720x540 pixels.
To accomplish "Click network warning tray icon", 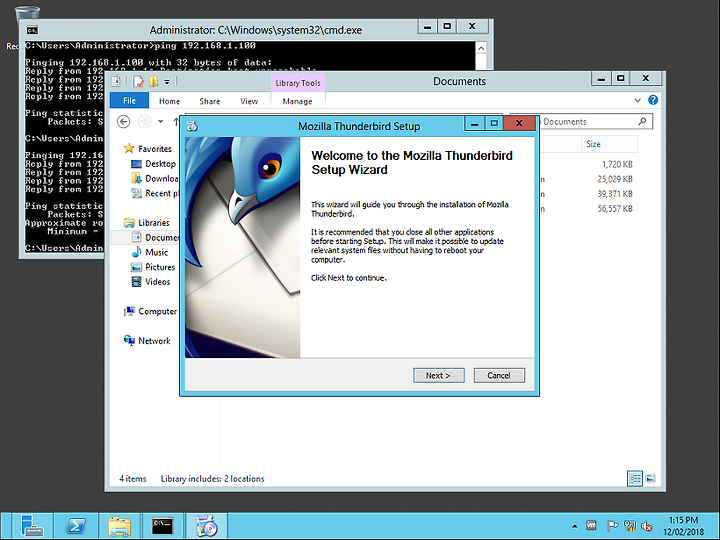I will tap(630, 525).
